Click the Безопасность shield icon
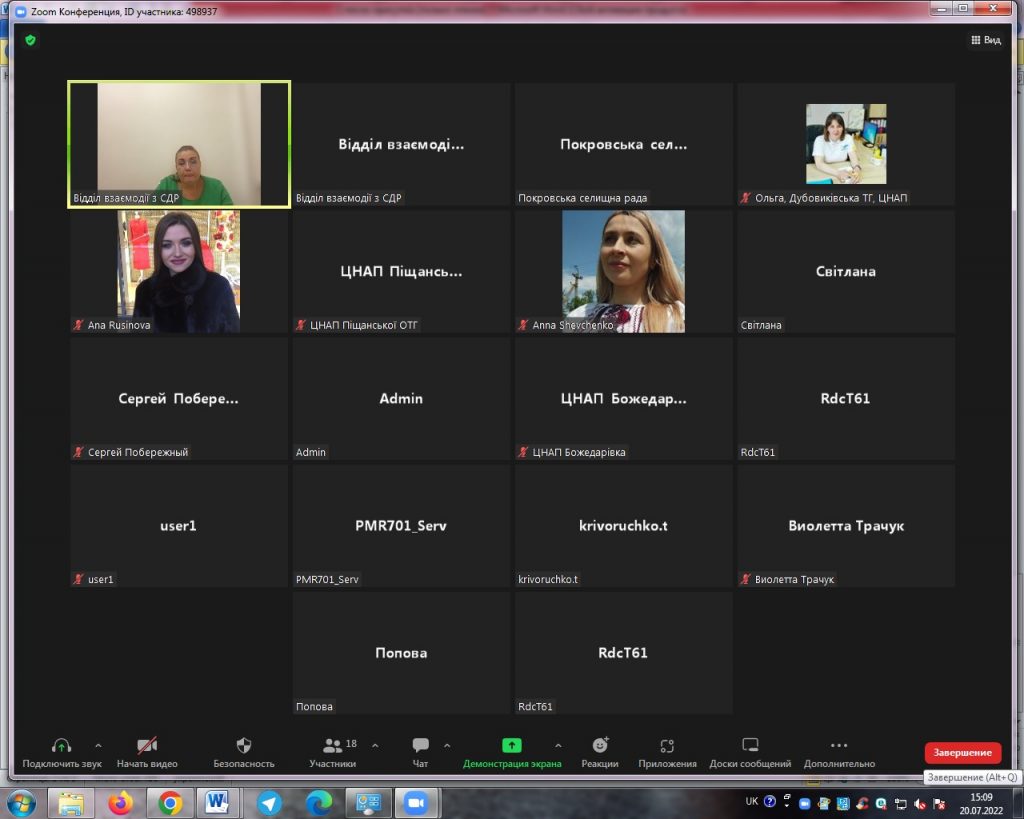Screen dimensions: 1024x819 point(243,746)
